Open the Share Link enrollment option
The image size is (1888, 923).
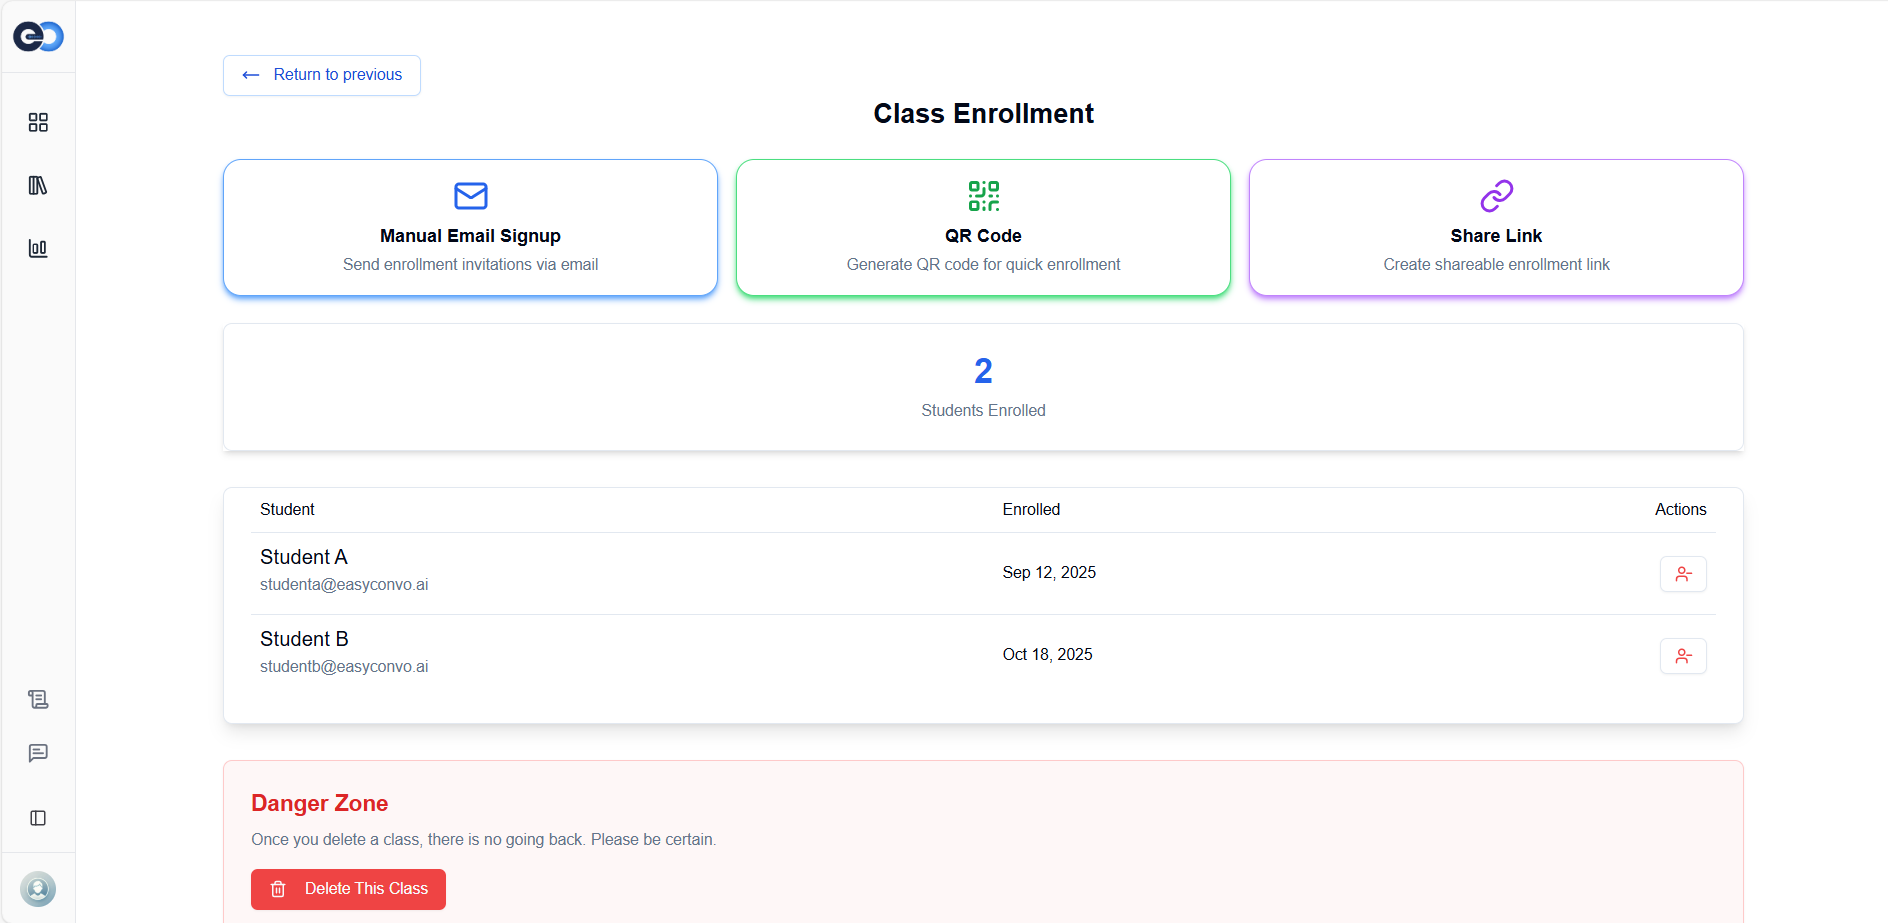pyautogui.click(x=1496, y=228)
